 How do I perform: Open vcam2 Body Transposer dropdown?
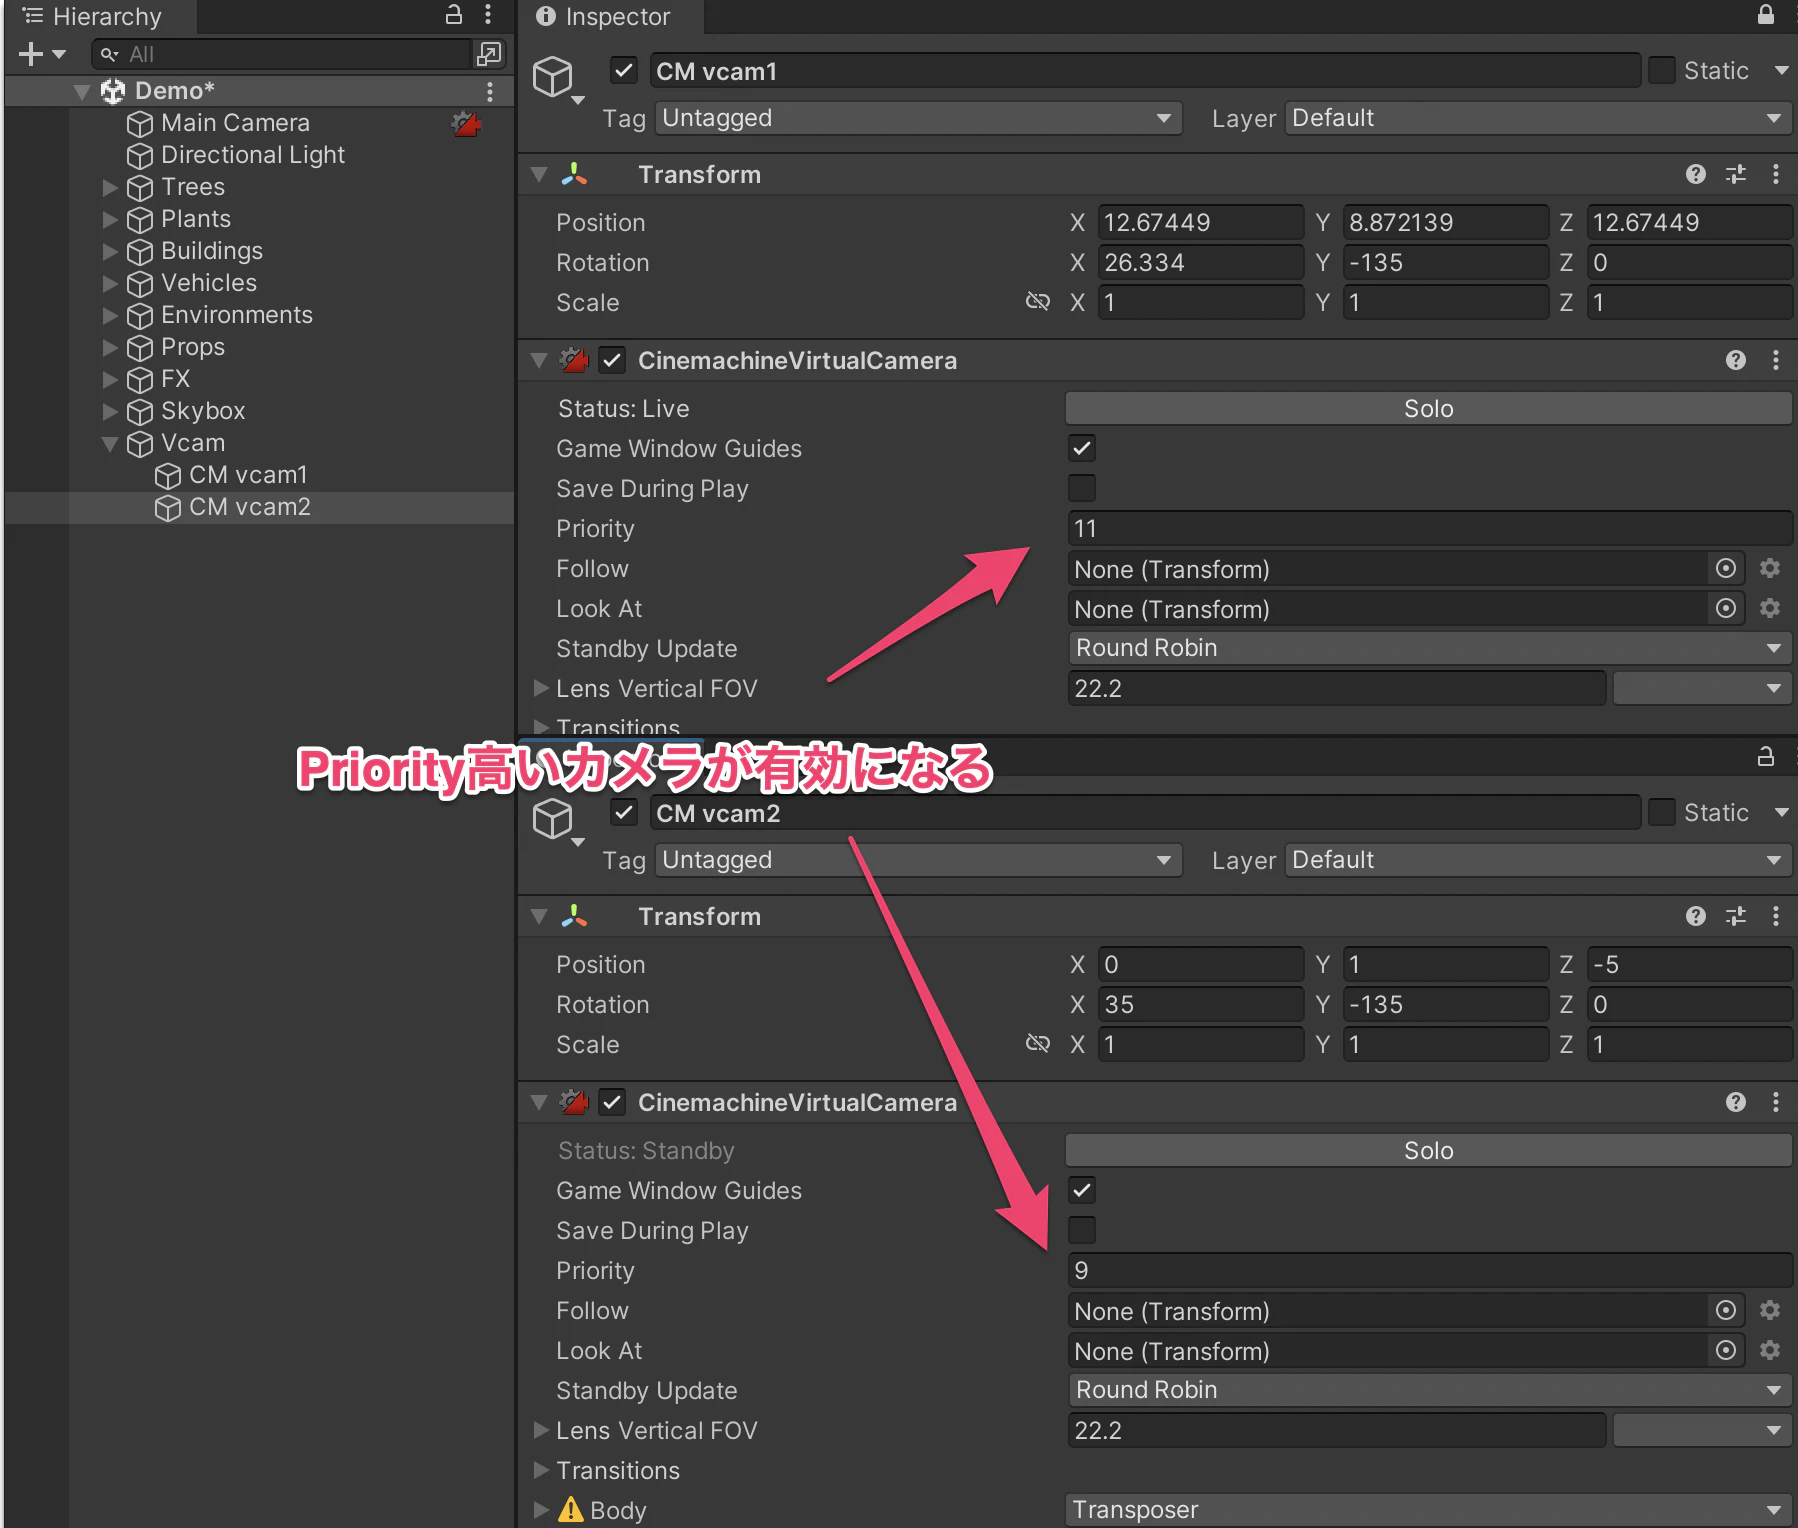pyautogui.click(x=1429, y=1510)
